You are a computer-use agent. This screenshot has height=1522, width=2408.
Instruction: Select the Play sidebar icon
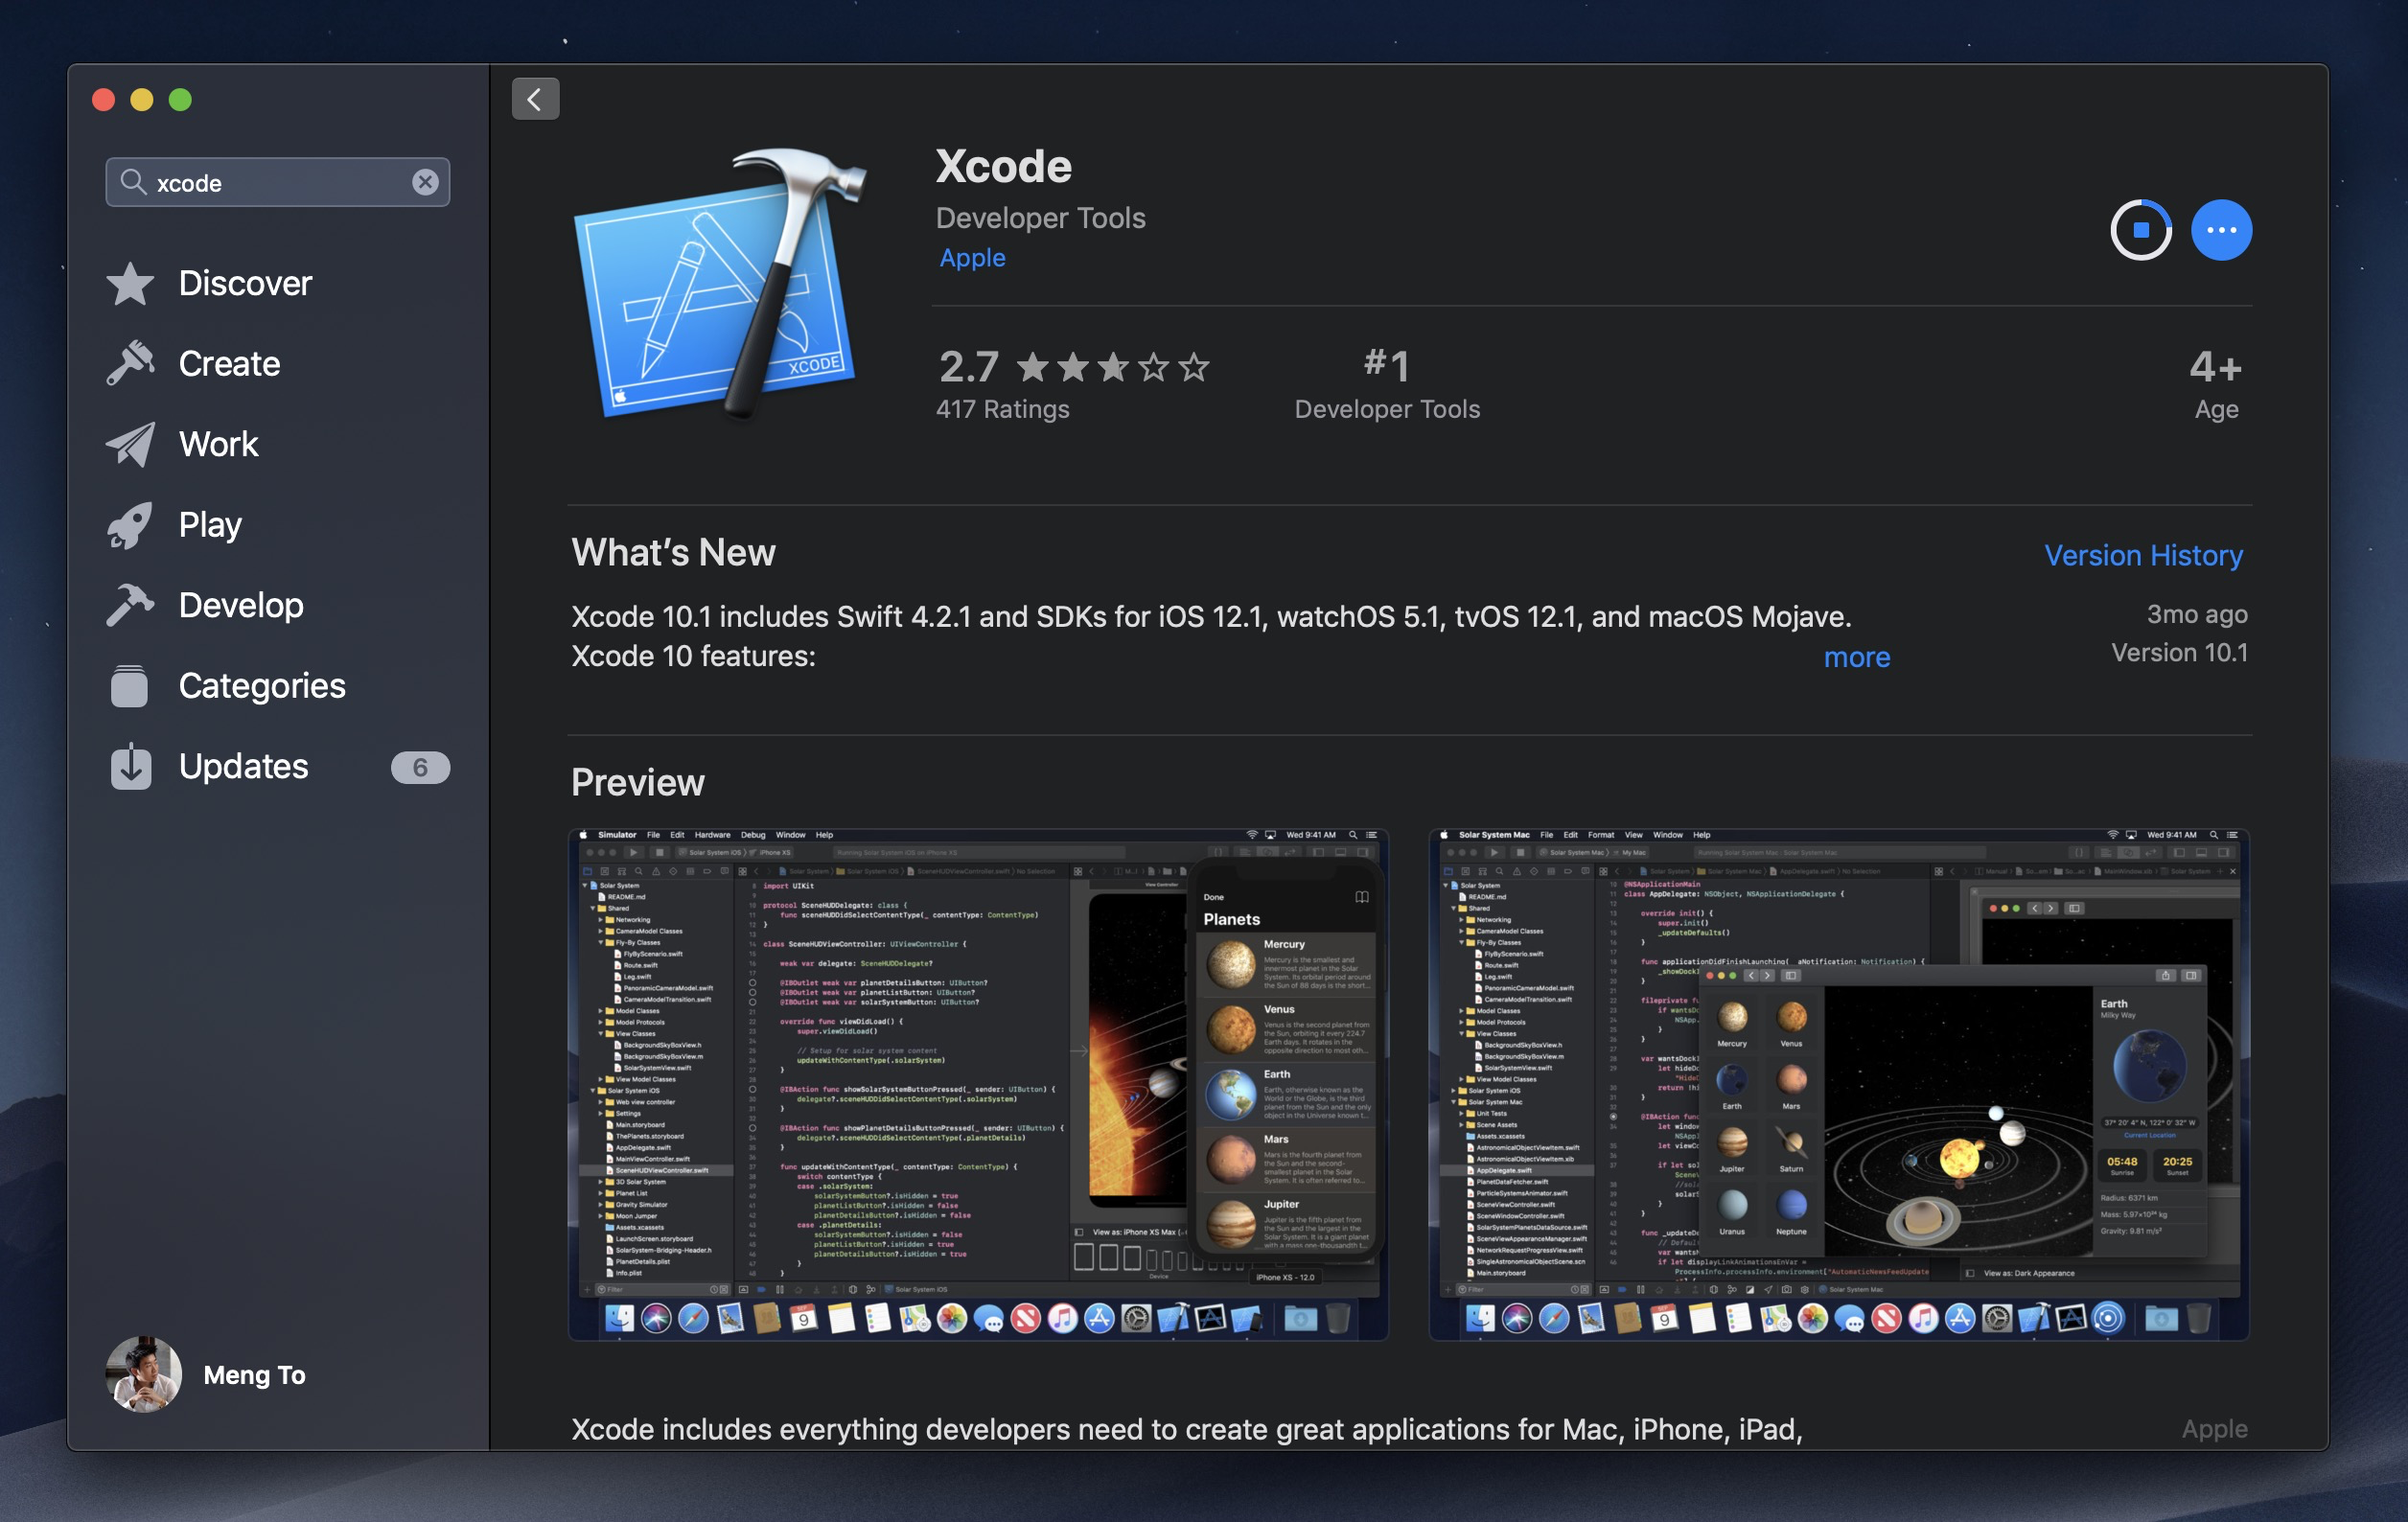(133, 520)
